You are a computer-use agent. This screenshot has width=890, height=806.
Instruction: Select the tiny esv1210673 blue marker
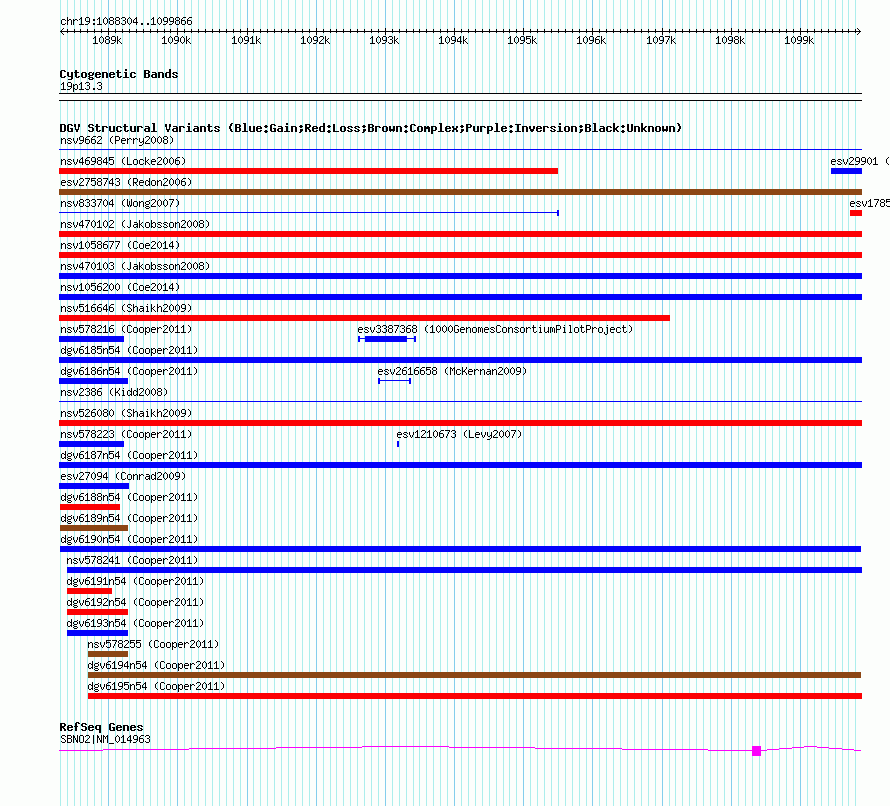(398, 444)
